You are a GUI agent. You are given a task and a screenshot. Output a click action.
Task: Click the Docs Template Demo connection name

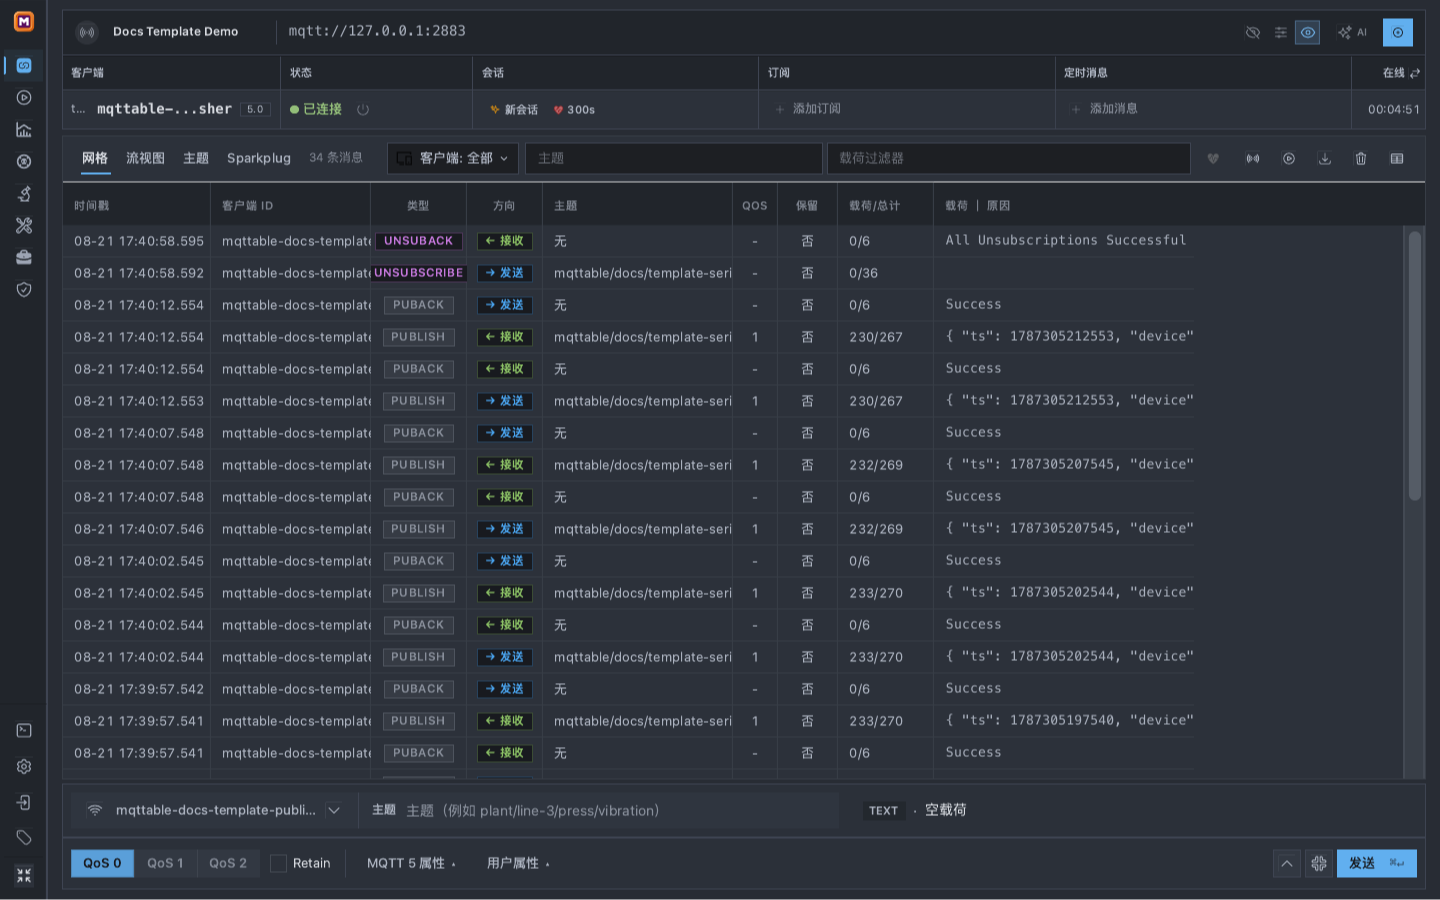[176, 32]
